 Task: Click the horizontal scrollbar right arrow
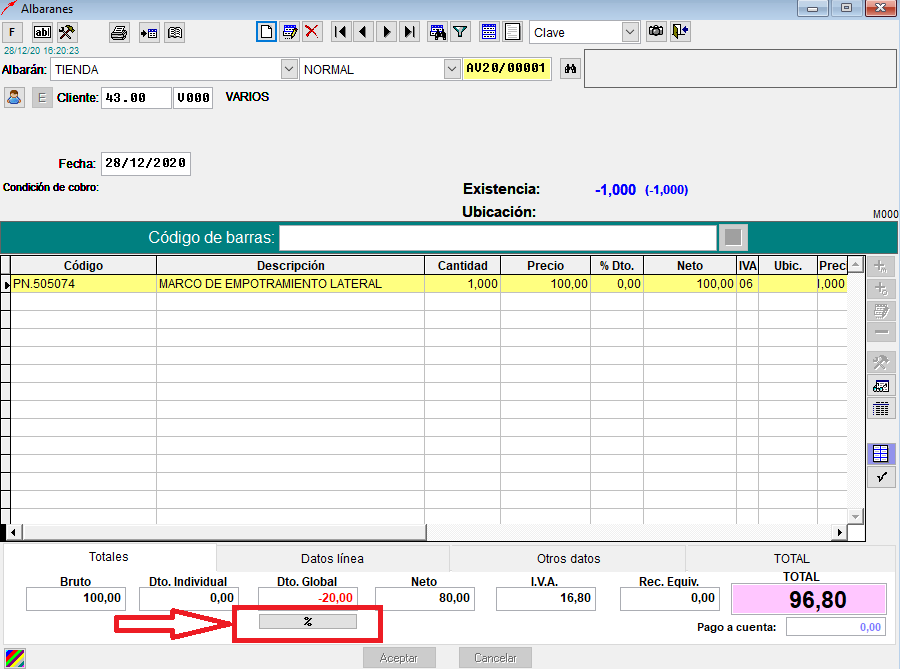pyautogui.click(x=840, y=532)
